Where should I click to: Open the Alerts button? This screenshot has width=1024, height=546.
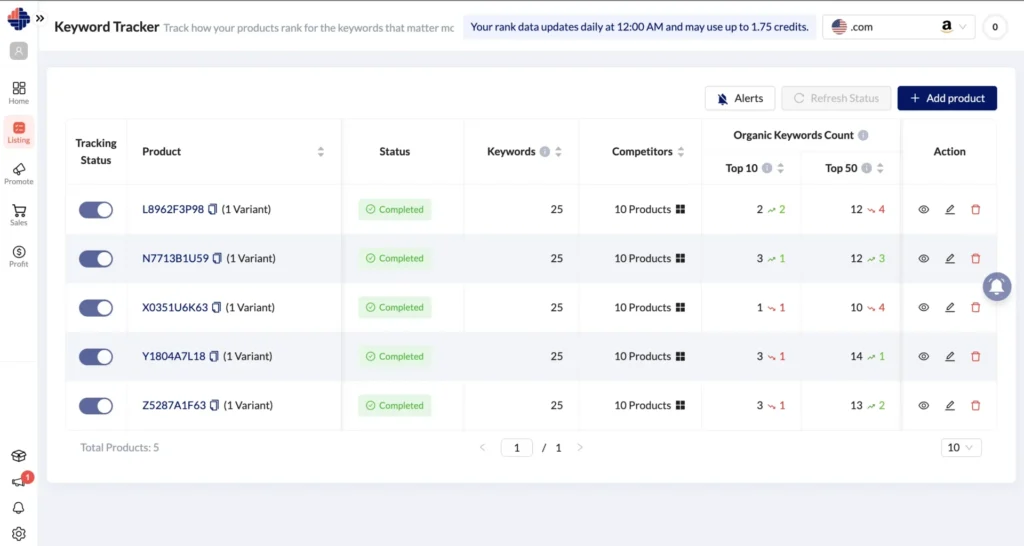(x=740, y=98)
